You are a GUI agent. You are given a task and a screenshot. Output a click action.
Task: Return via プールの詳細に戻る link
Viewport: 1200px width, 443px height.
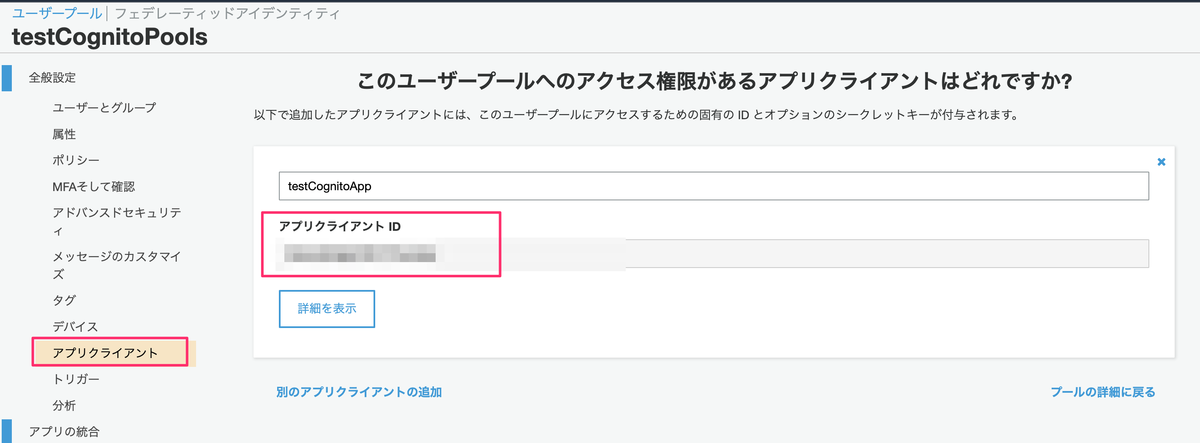click(x=1103, y=392)
